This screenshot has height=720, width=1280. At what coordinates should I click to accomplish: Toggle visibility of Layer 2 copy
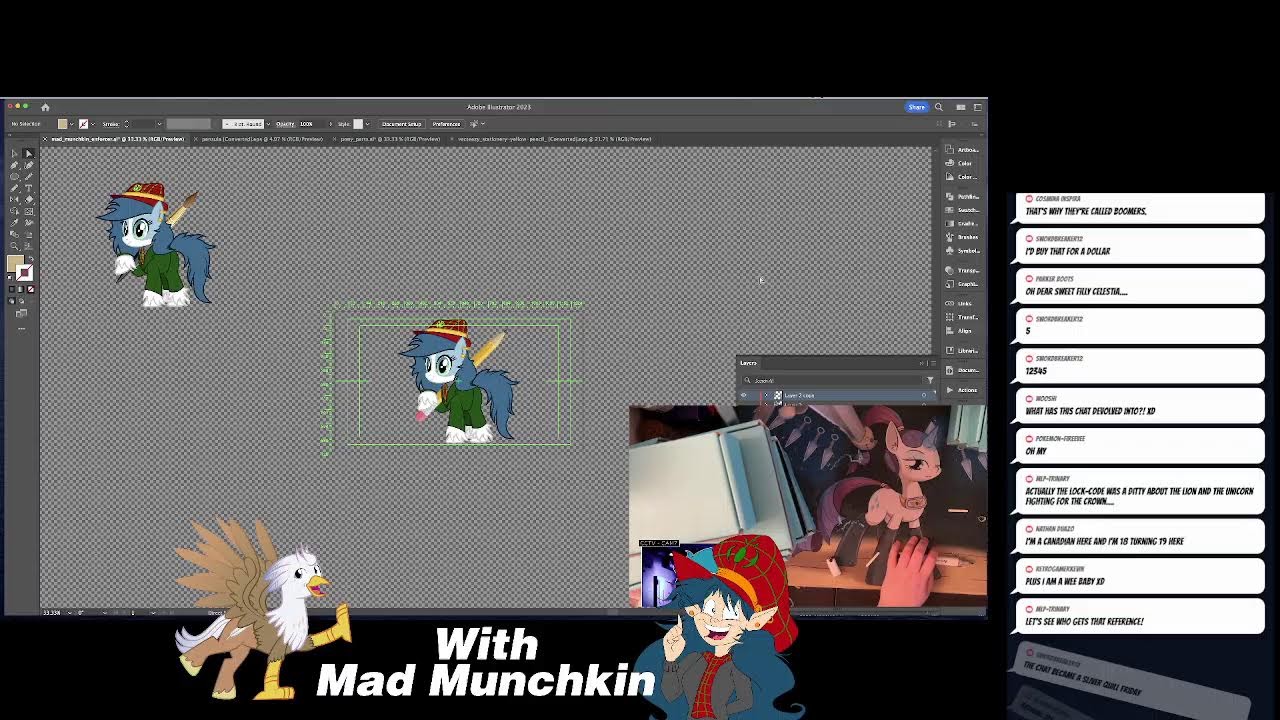click(x=743, y=395)
